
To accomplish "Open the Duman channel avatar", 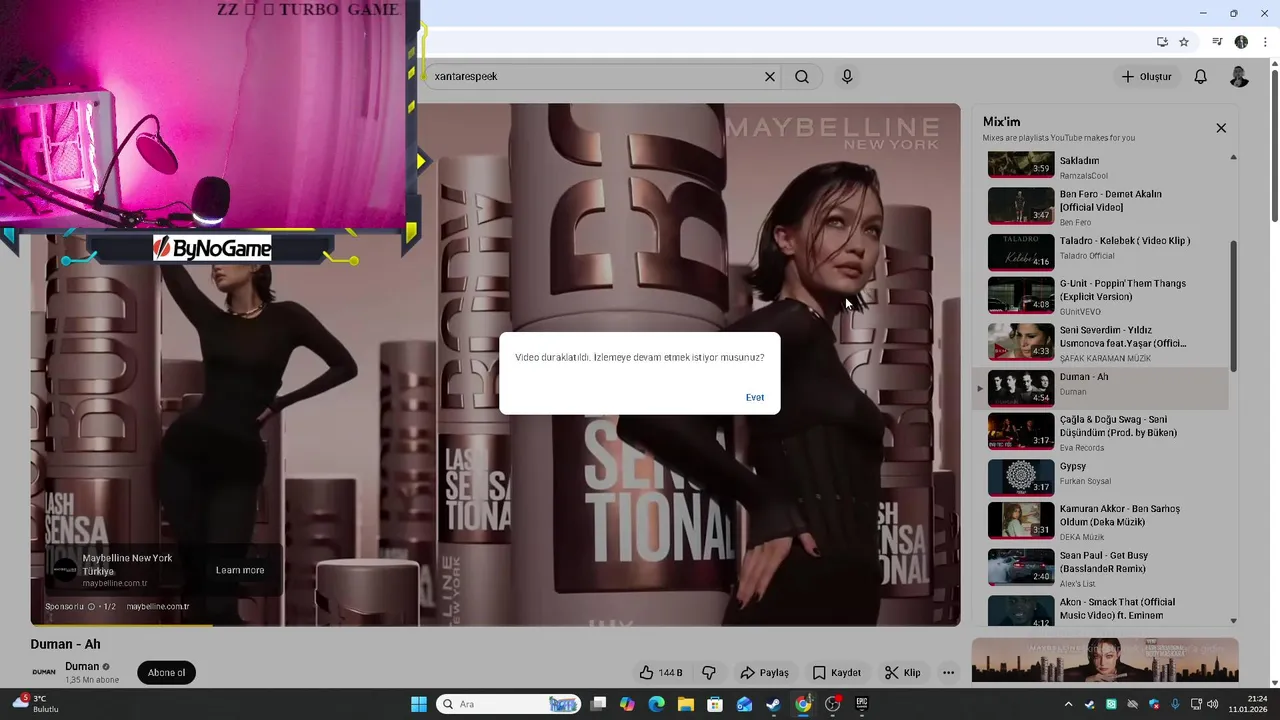I will [44, 672].
